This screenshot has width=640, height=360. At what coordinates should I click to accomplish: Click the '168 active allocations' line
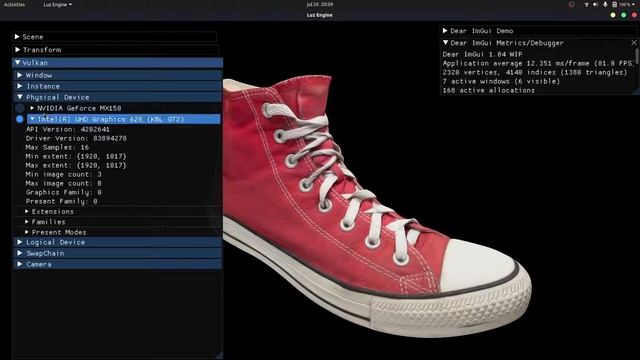point(489,90)
